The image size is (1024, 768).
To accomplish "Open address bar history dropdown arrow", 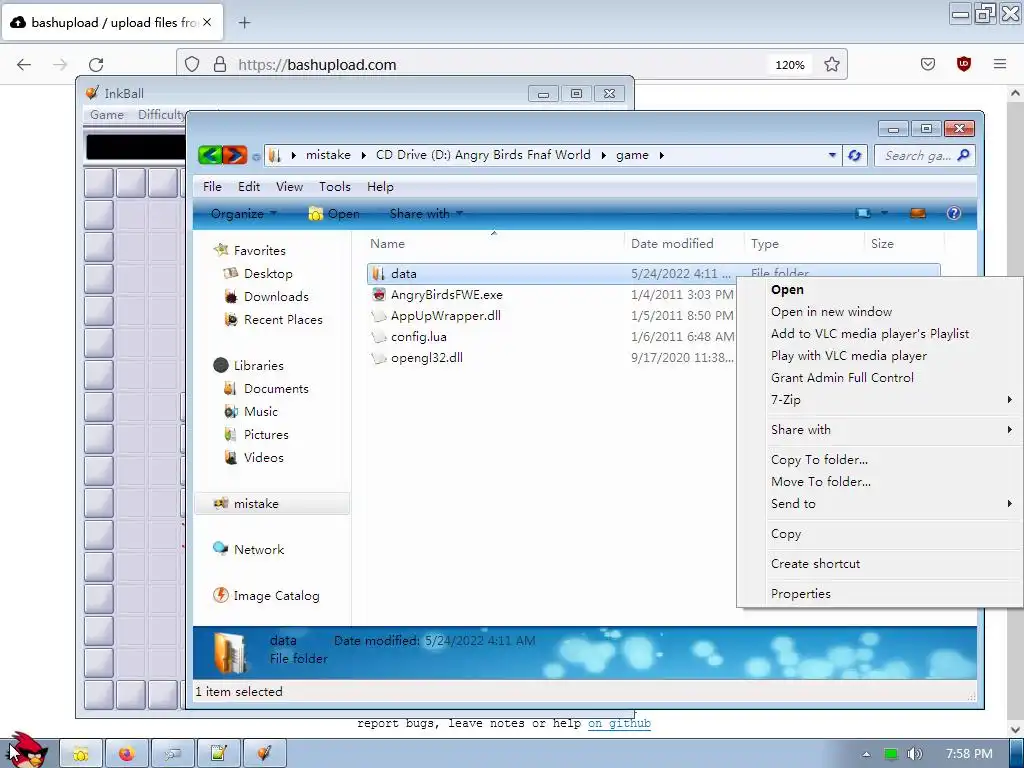I will pyautogui.click(x=832, y=155).
